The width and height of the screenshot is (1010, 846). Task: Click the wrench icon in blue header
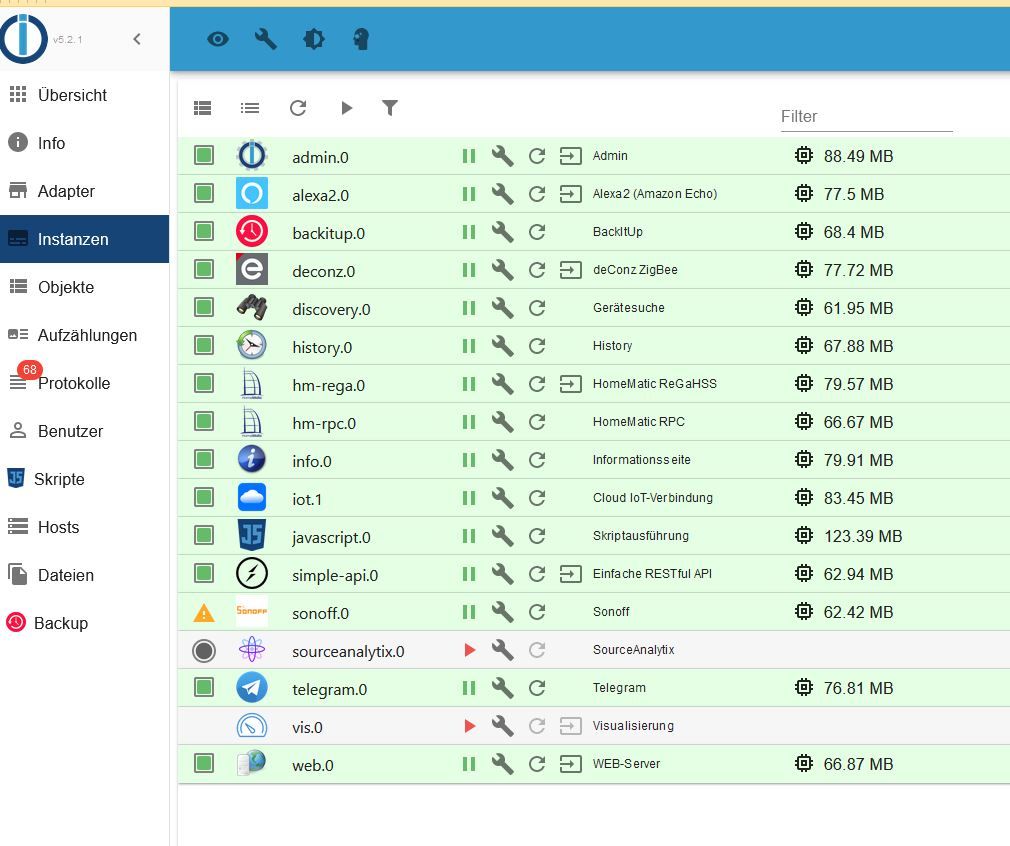266,39
